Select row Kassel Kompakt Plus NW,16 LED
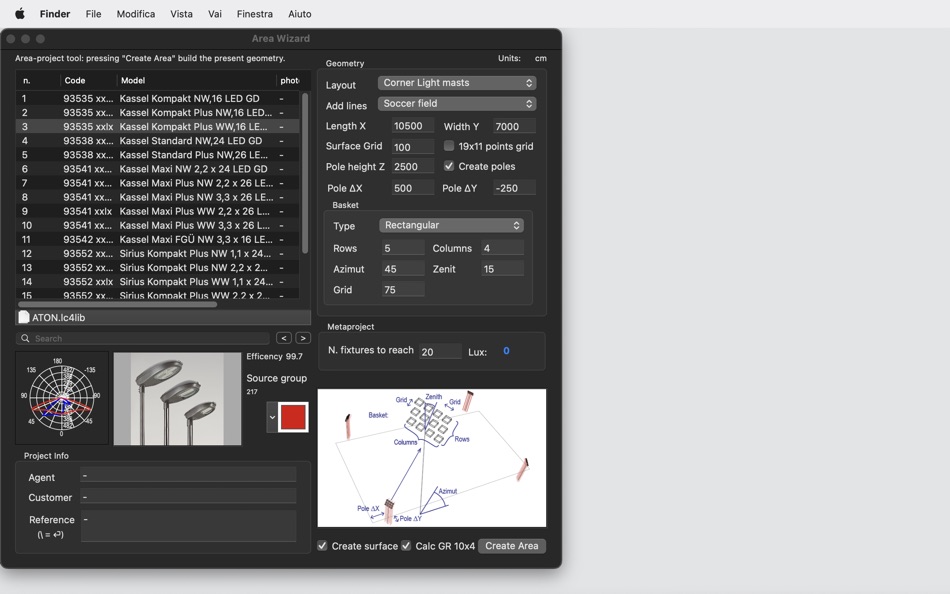950x594 pixels. click(x=158, y=112)
